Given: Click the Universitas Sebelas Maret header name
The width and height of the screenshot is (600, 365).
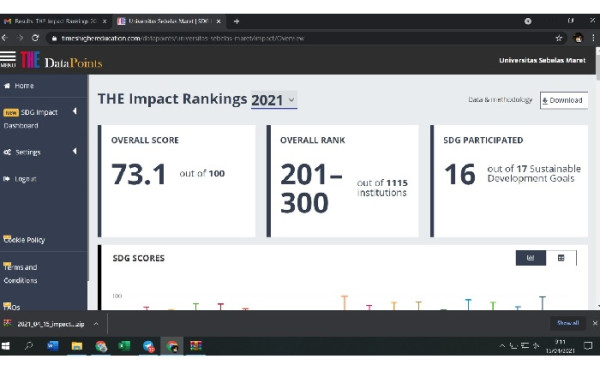Looking at the screenshot, I should [542, 60].
